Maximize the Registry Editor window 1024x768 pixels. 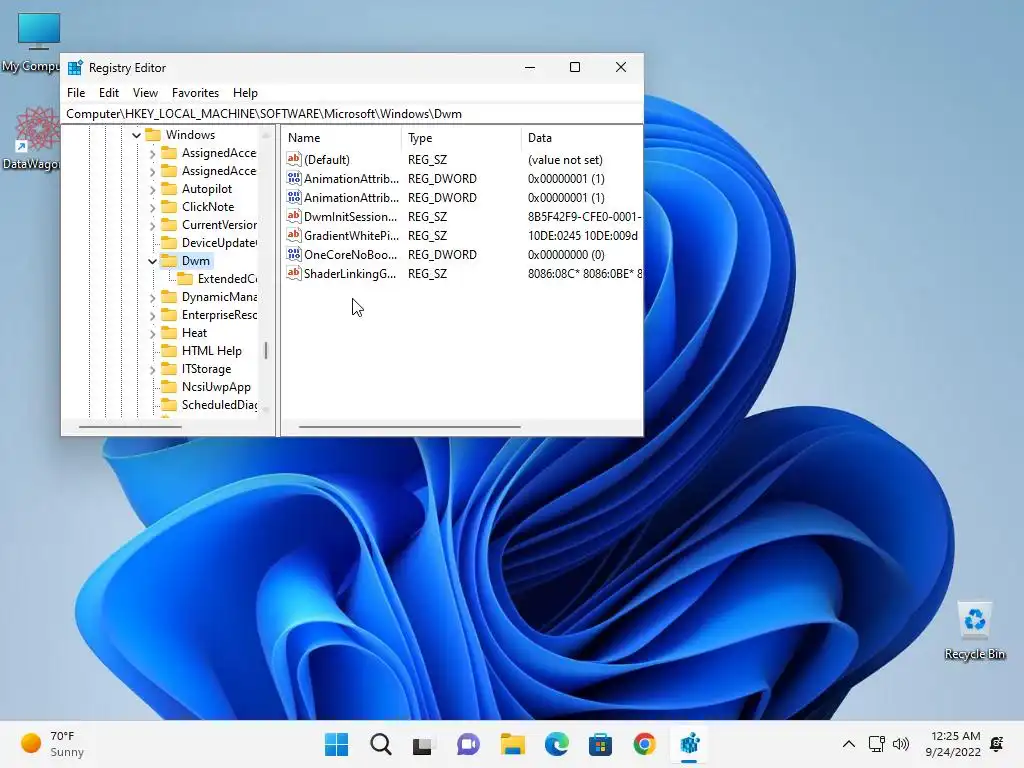click(x=575, y=67)
